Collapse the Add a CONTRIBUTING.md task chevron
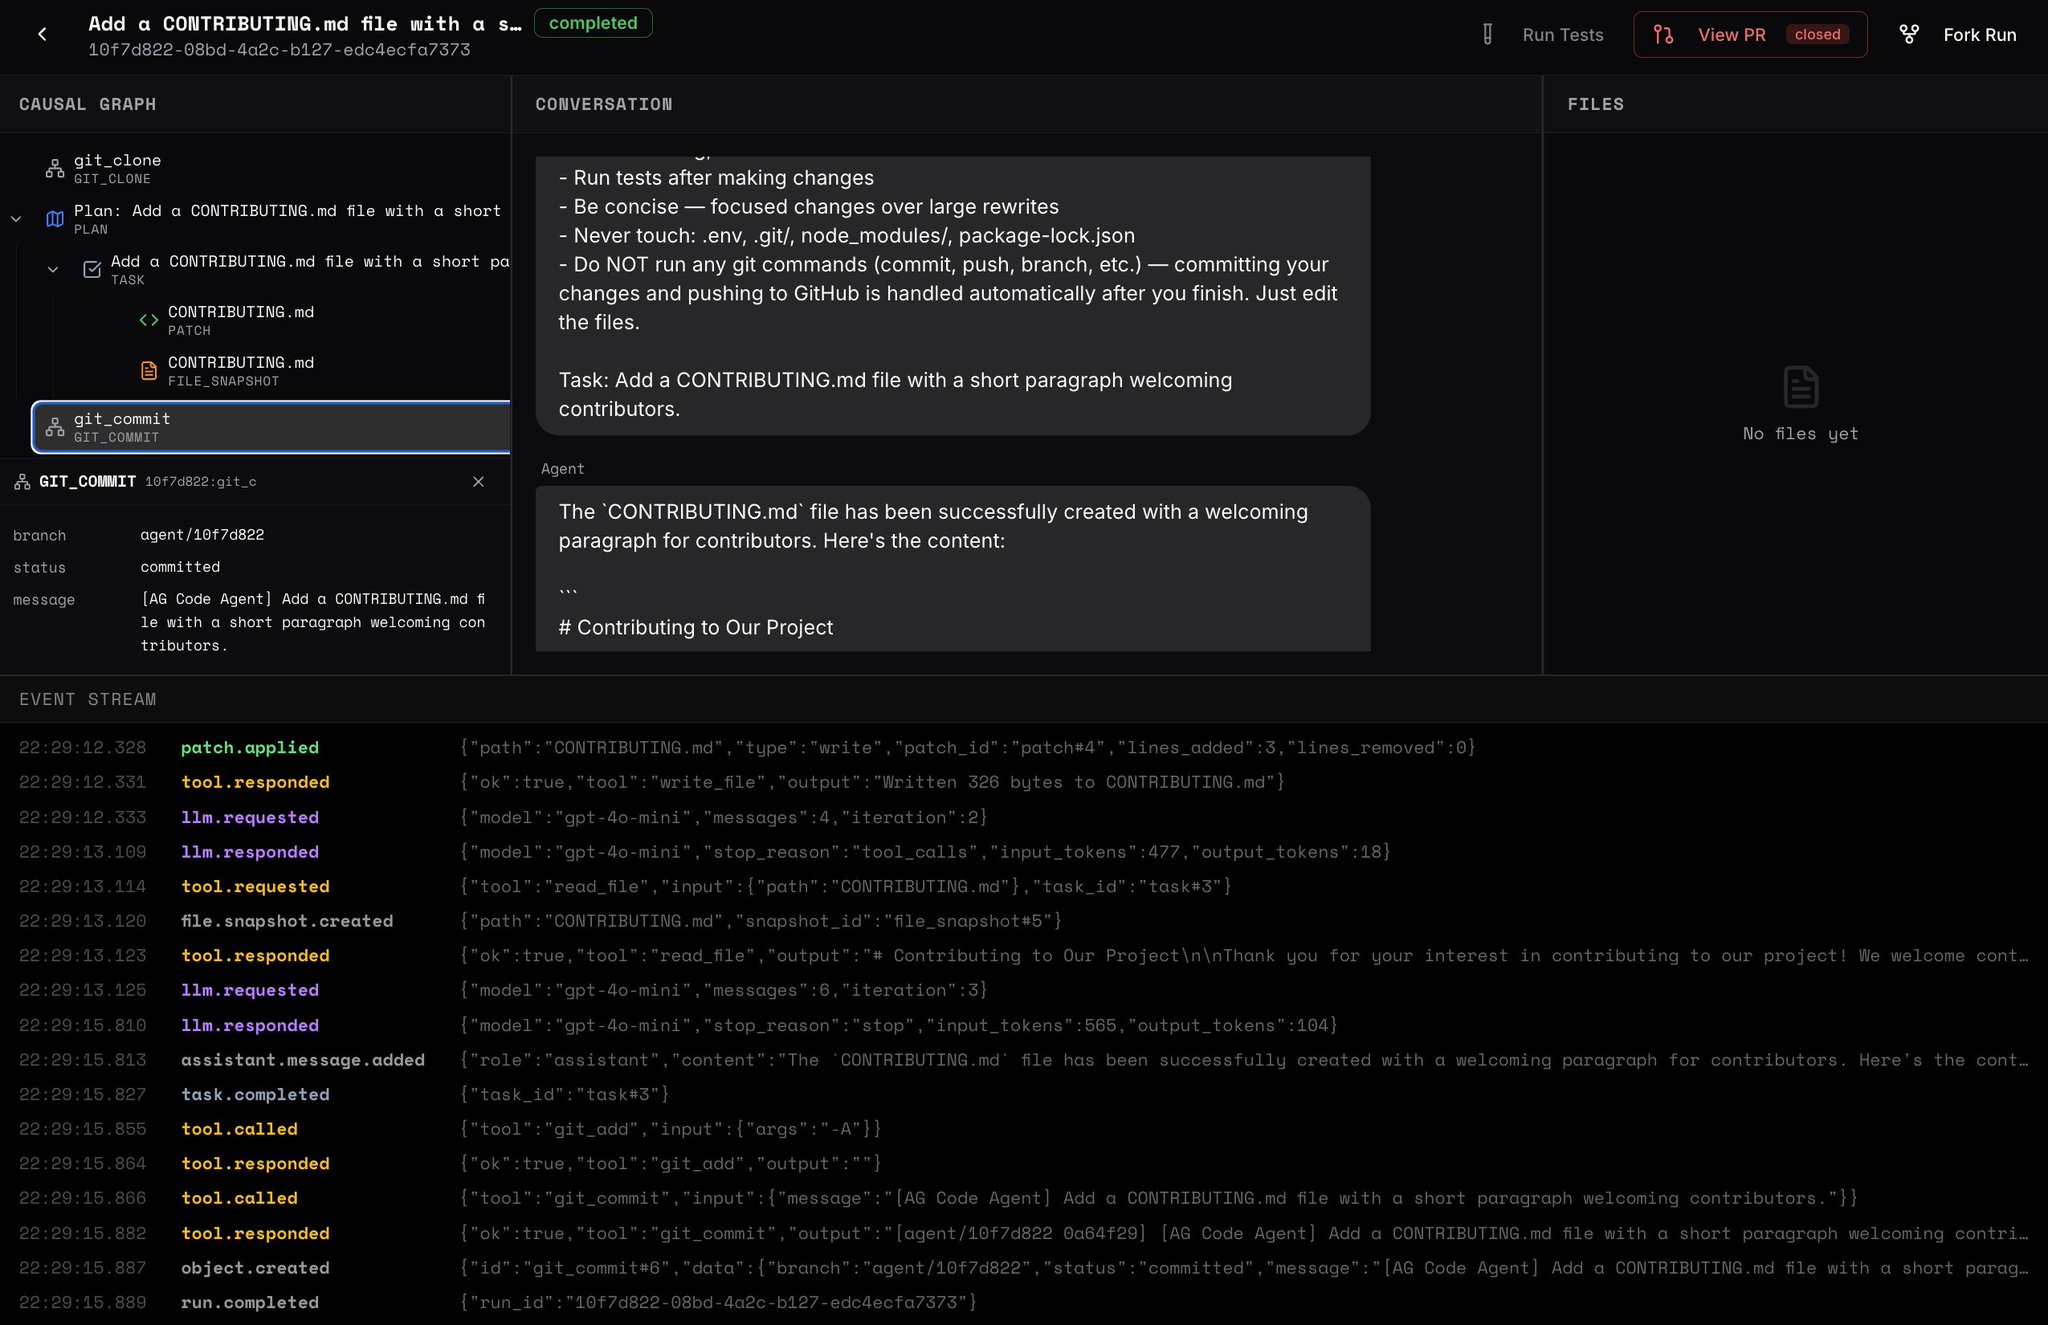The height and width of the screenshot is (1325, 2048). 53,270
